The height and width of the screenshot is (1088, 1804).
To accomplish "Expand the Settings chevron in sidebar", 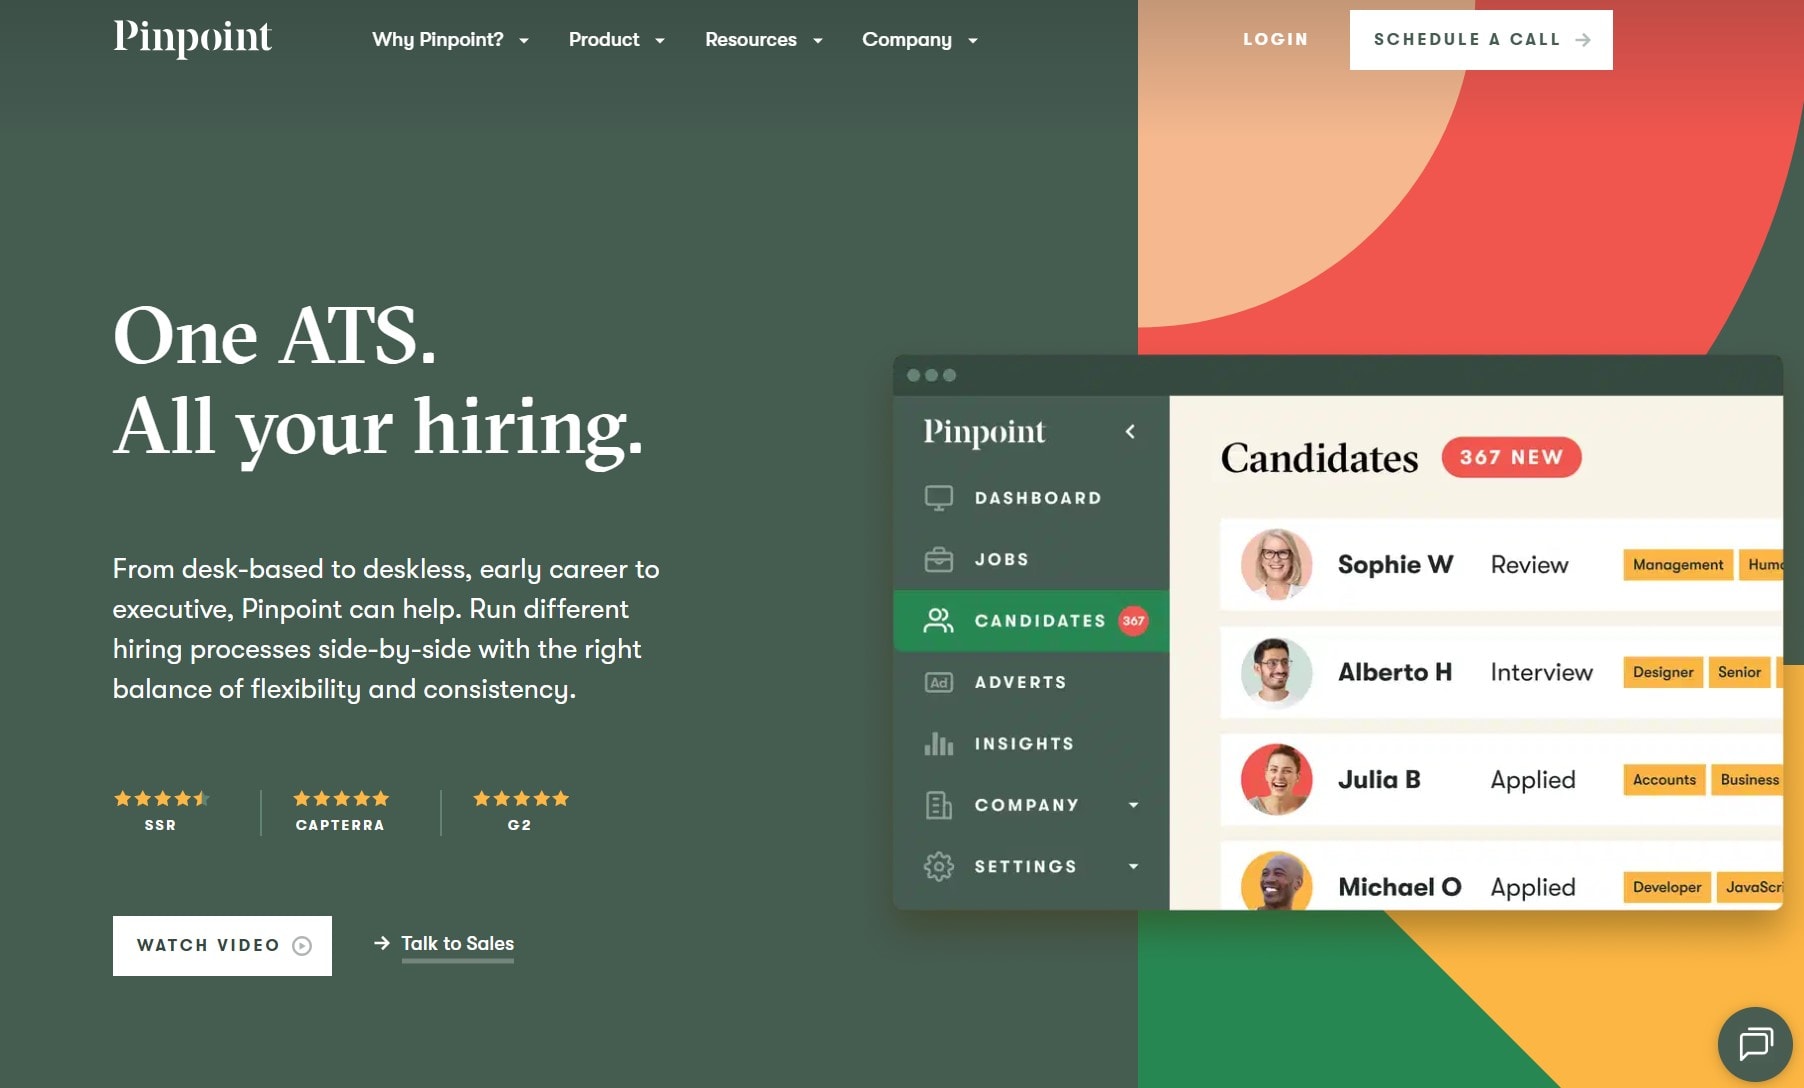I will point(1132,866).
